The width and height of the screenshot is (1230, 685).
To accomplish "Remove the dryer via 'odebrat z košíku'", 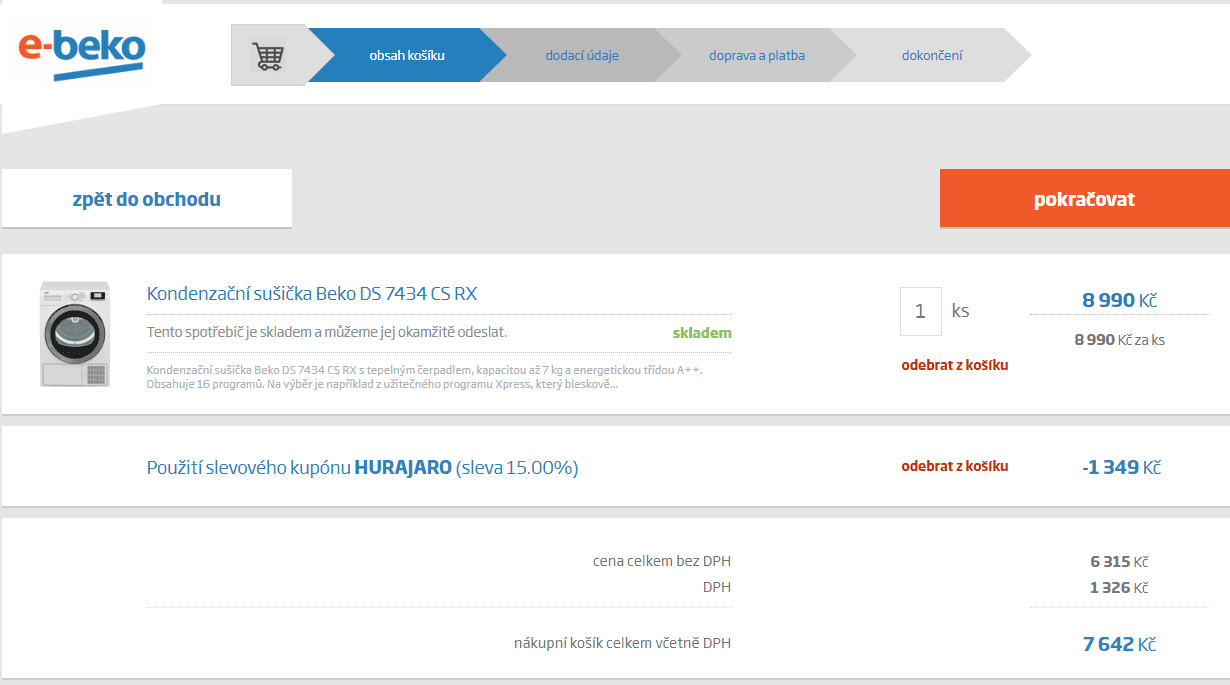I will [x=955, y=365].
